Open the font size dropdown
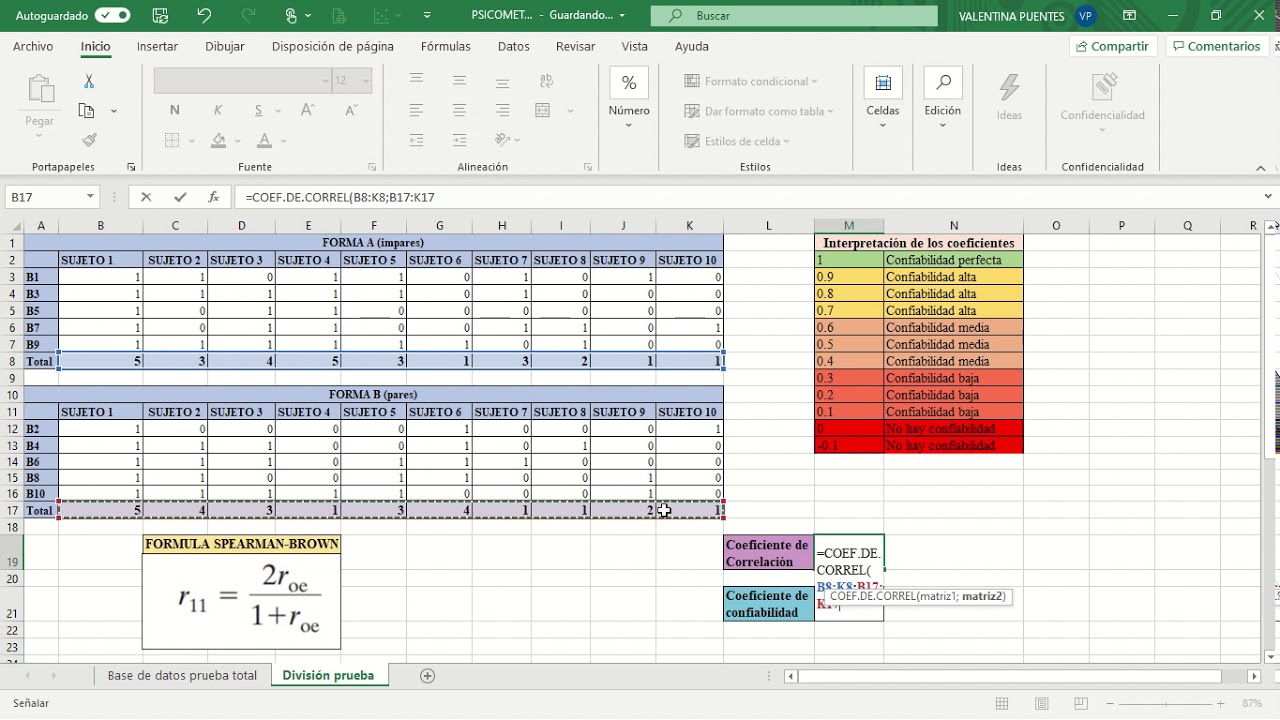Viewport: 1280px width, 720px height. (x=366, y=81)
